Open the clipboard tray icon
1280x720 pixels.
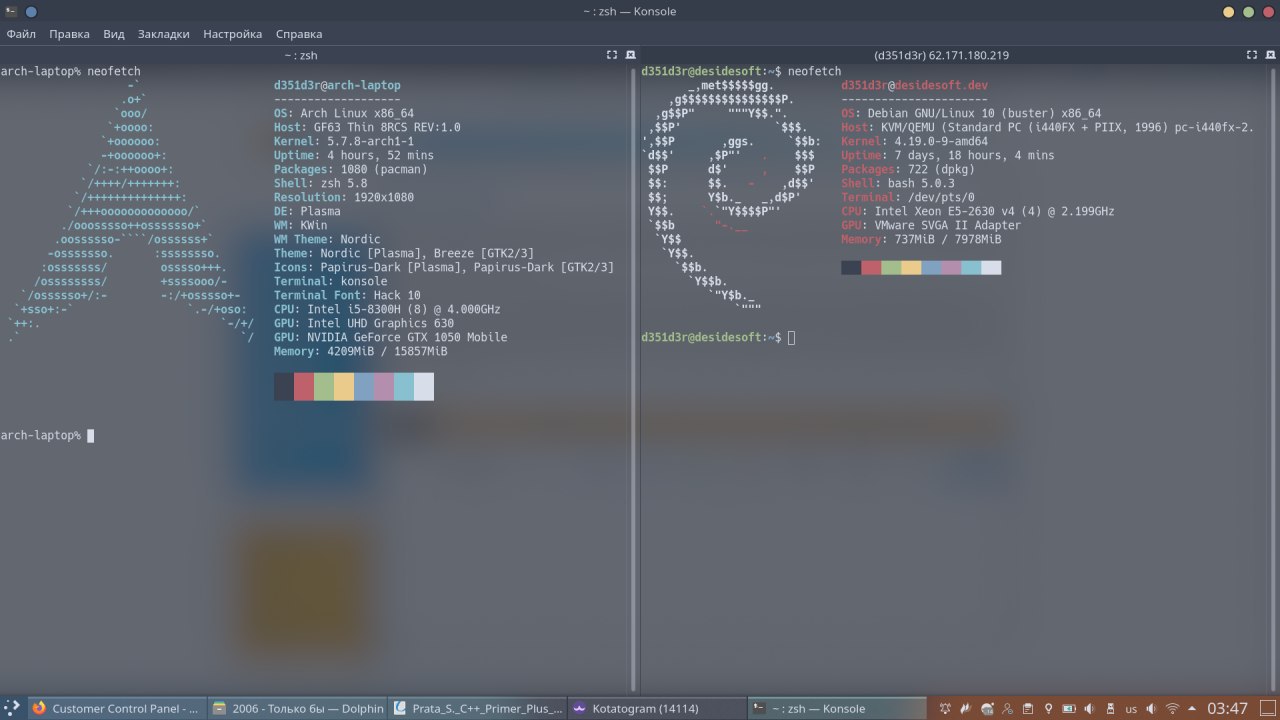pos(1028,708)
